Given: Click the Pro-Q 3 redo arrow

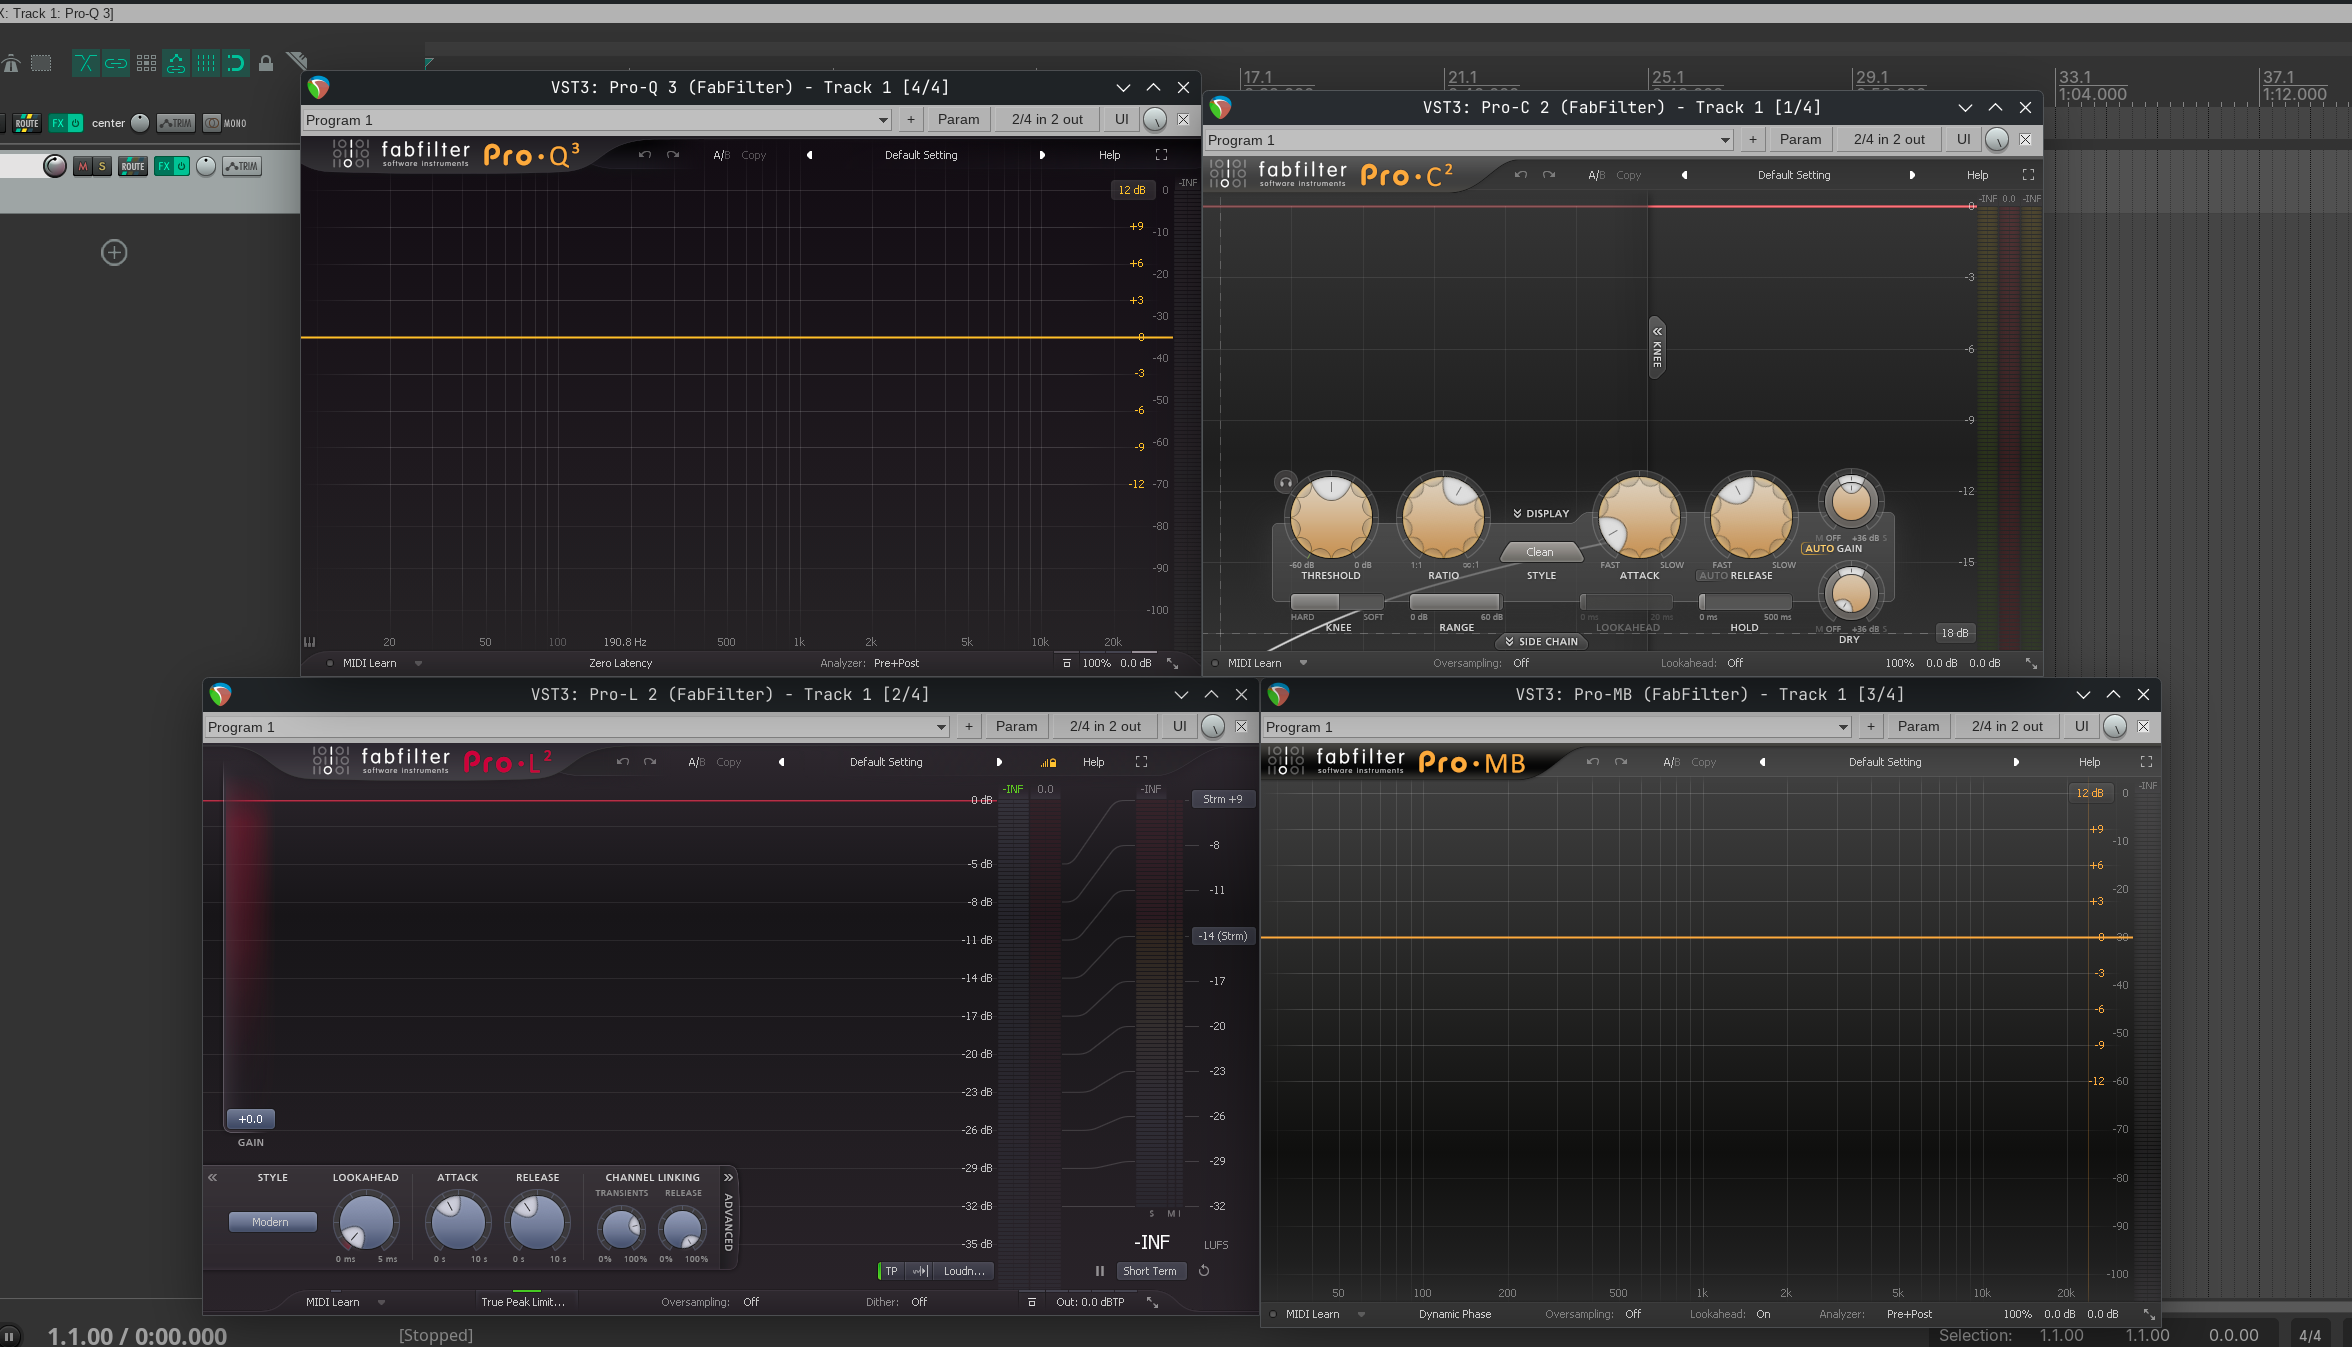Looking at the screenshot, I should 673,155.
